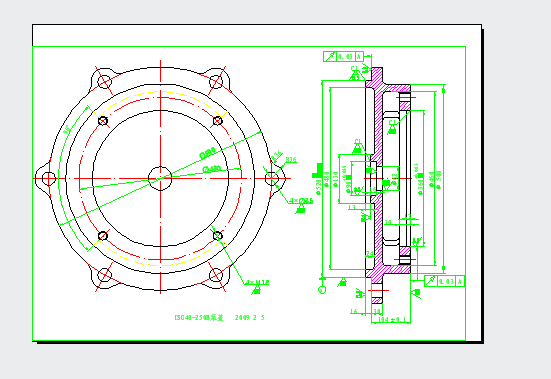551x379 pixels.
Task: Click the 16 dimension near the flange bottom
Action: [x=354, y=311]
